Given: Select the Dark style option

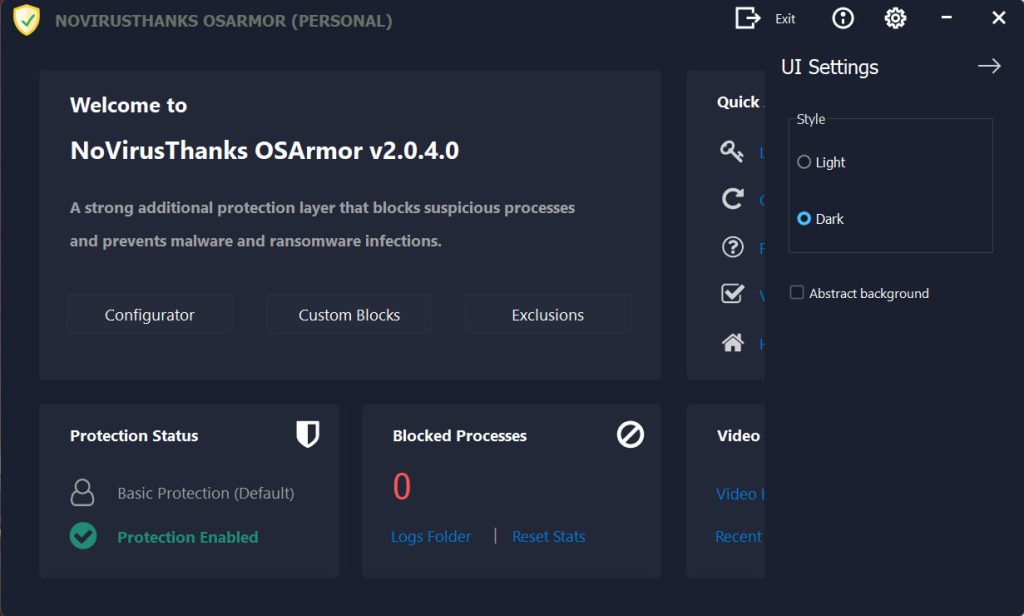Looking at the screenshot, I should coord(820,219).
